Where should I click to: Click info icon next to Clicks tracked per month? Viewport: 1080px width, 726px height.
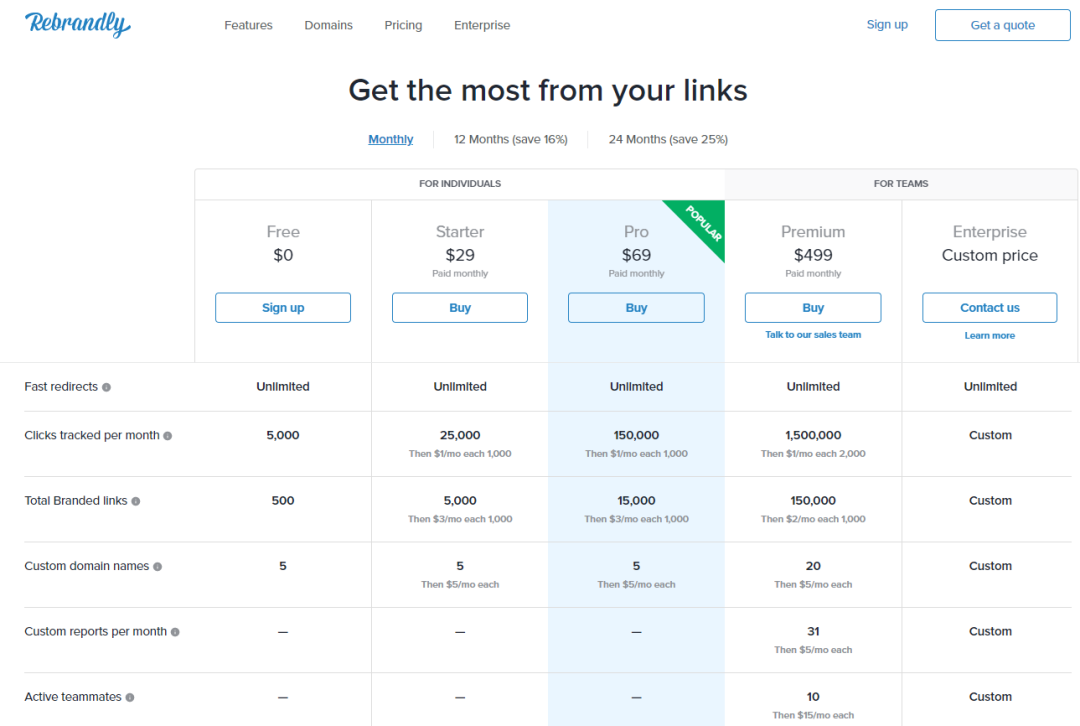[x=167, y=436]
